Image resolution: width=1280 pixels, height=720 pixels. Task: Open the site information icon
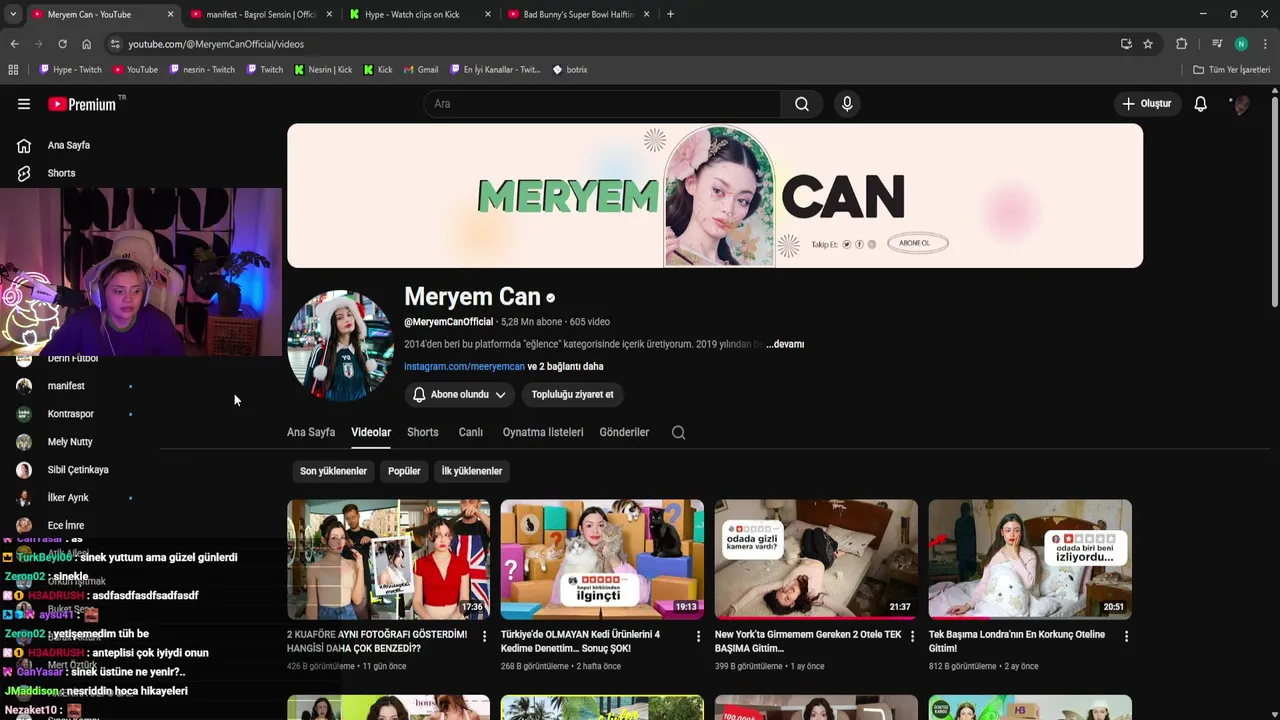tap(115, 44)
